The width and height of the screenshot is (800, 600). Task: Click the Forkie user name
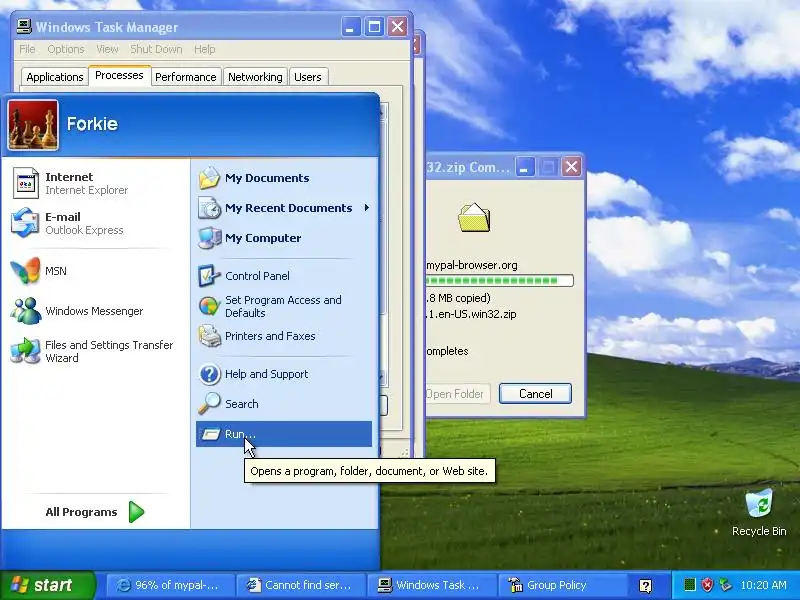(92, 124)
